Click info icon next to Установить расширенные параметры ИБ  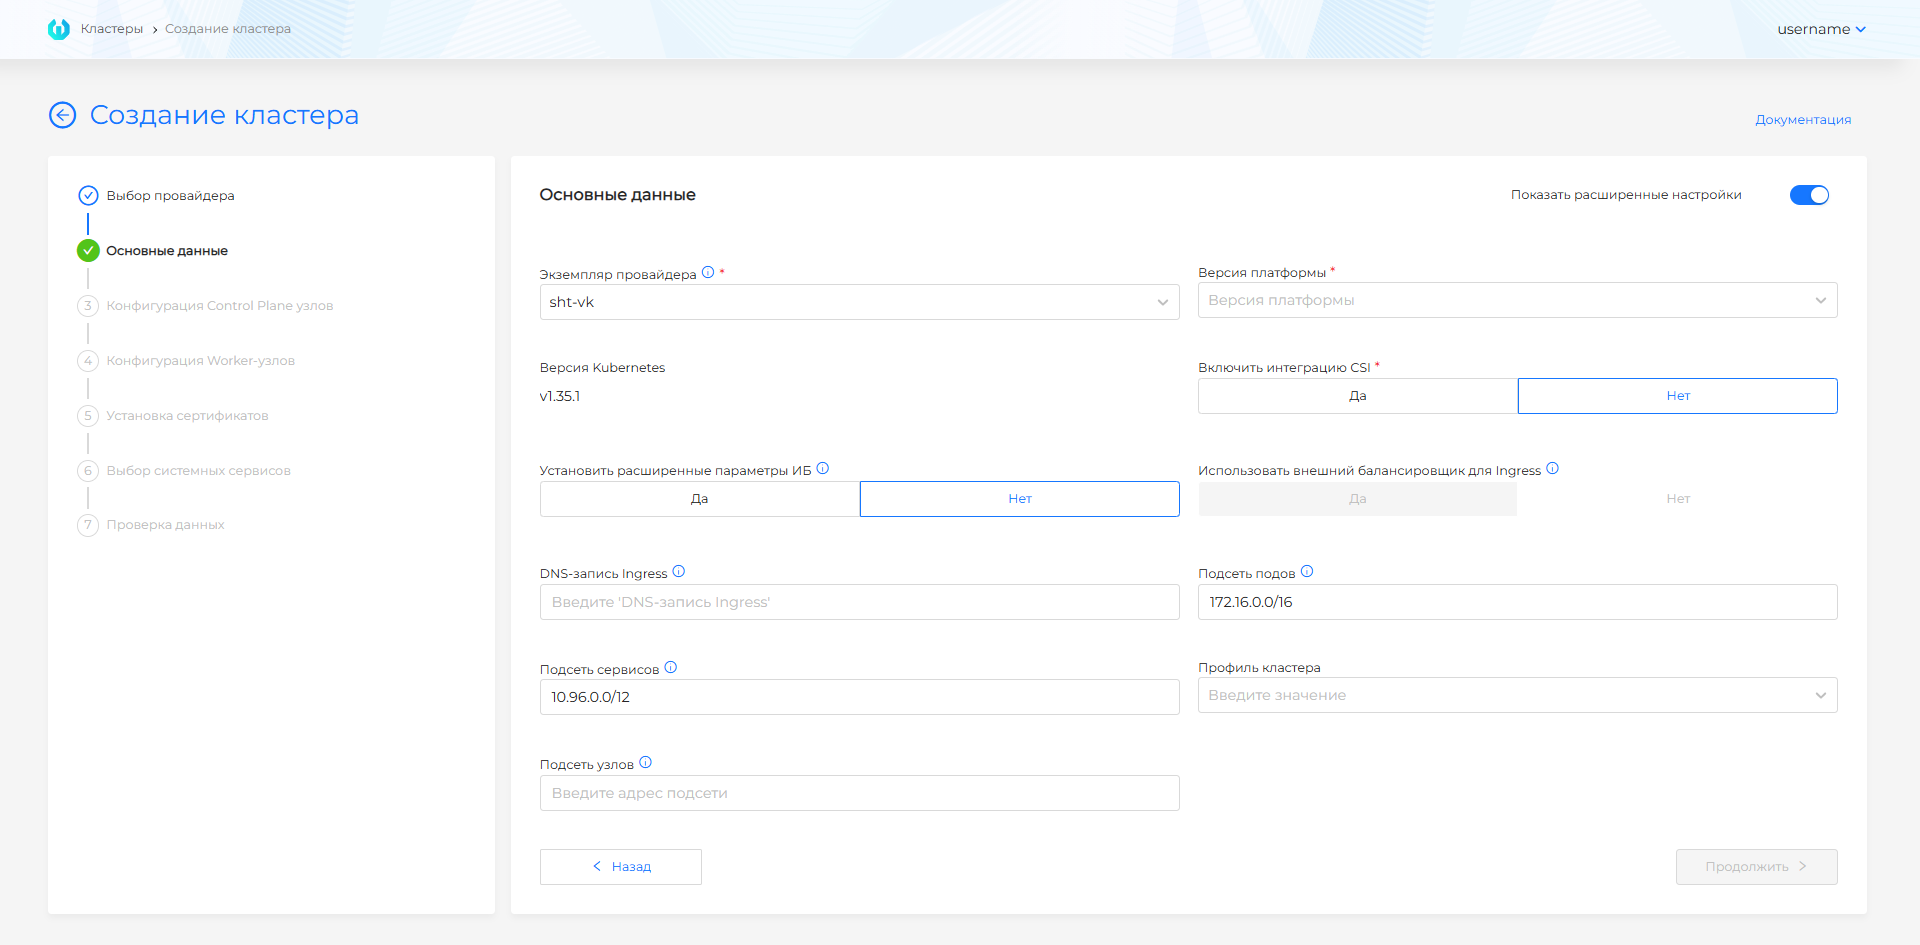(823, 468)
